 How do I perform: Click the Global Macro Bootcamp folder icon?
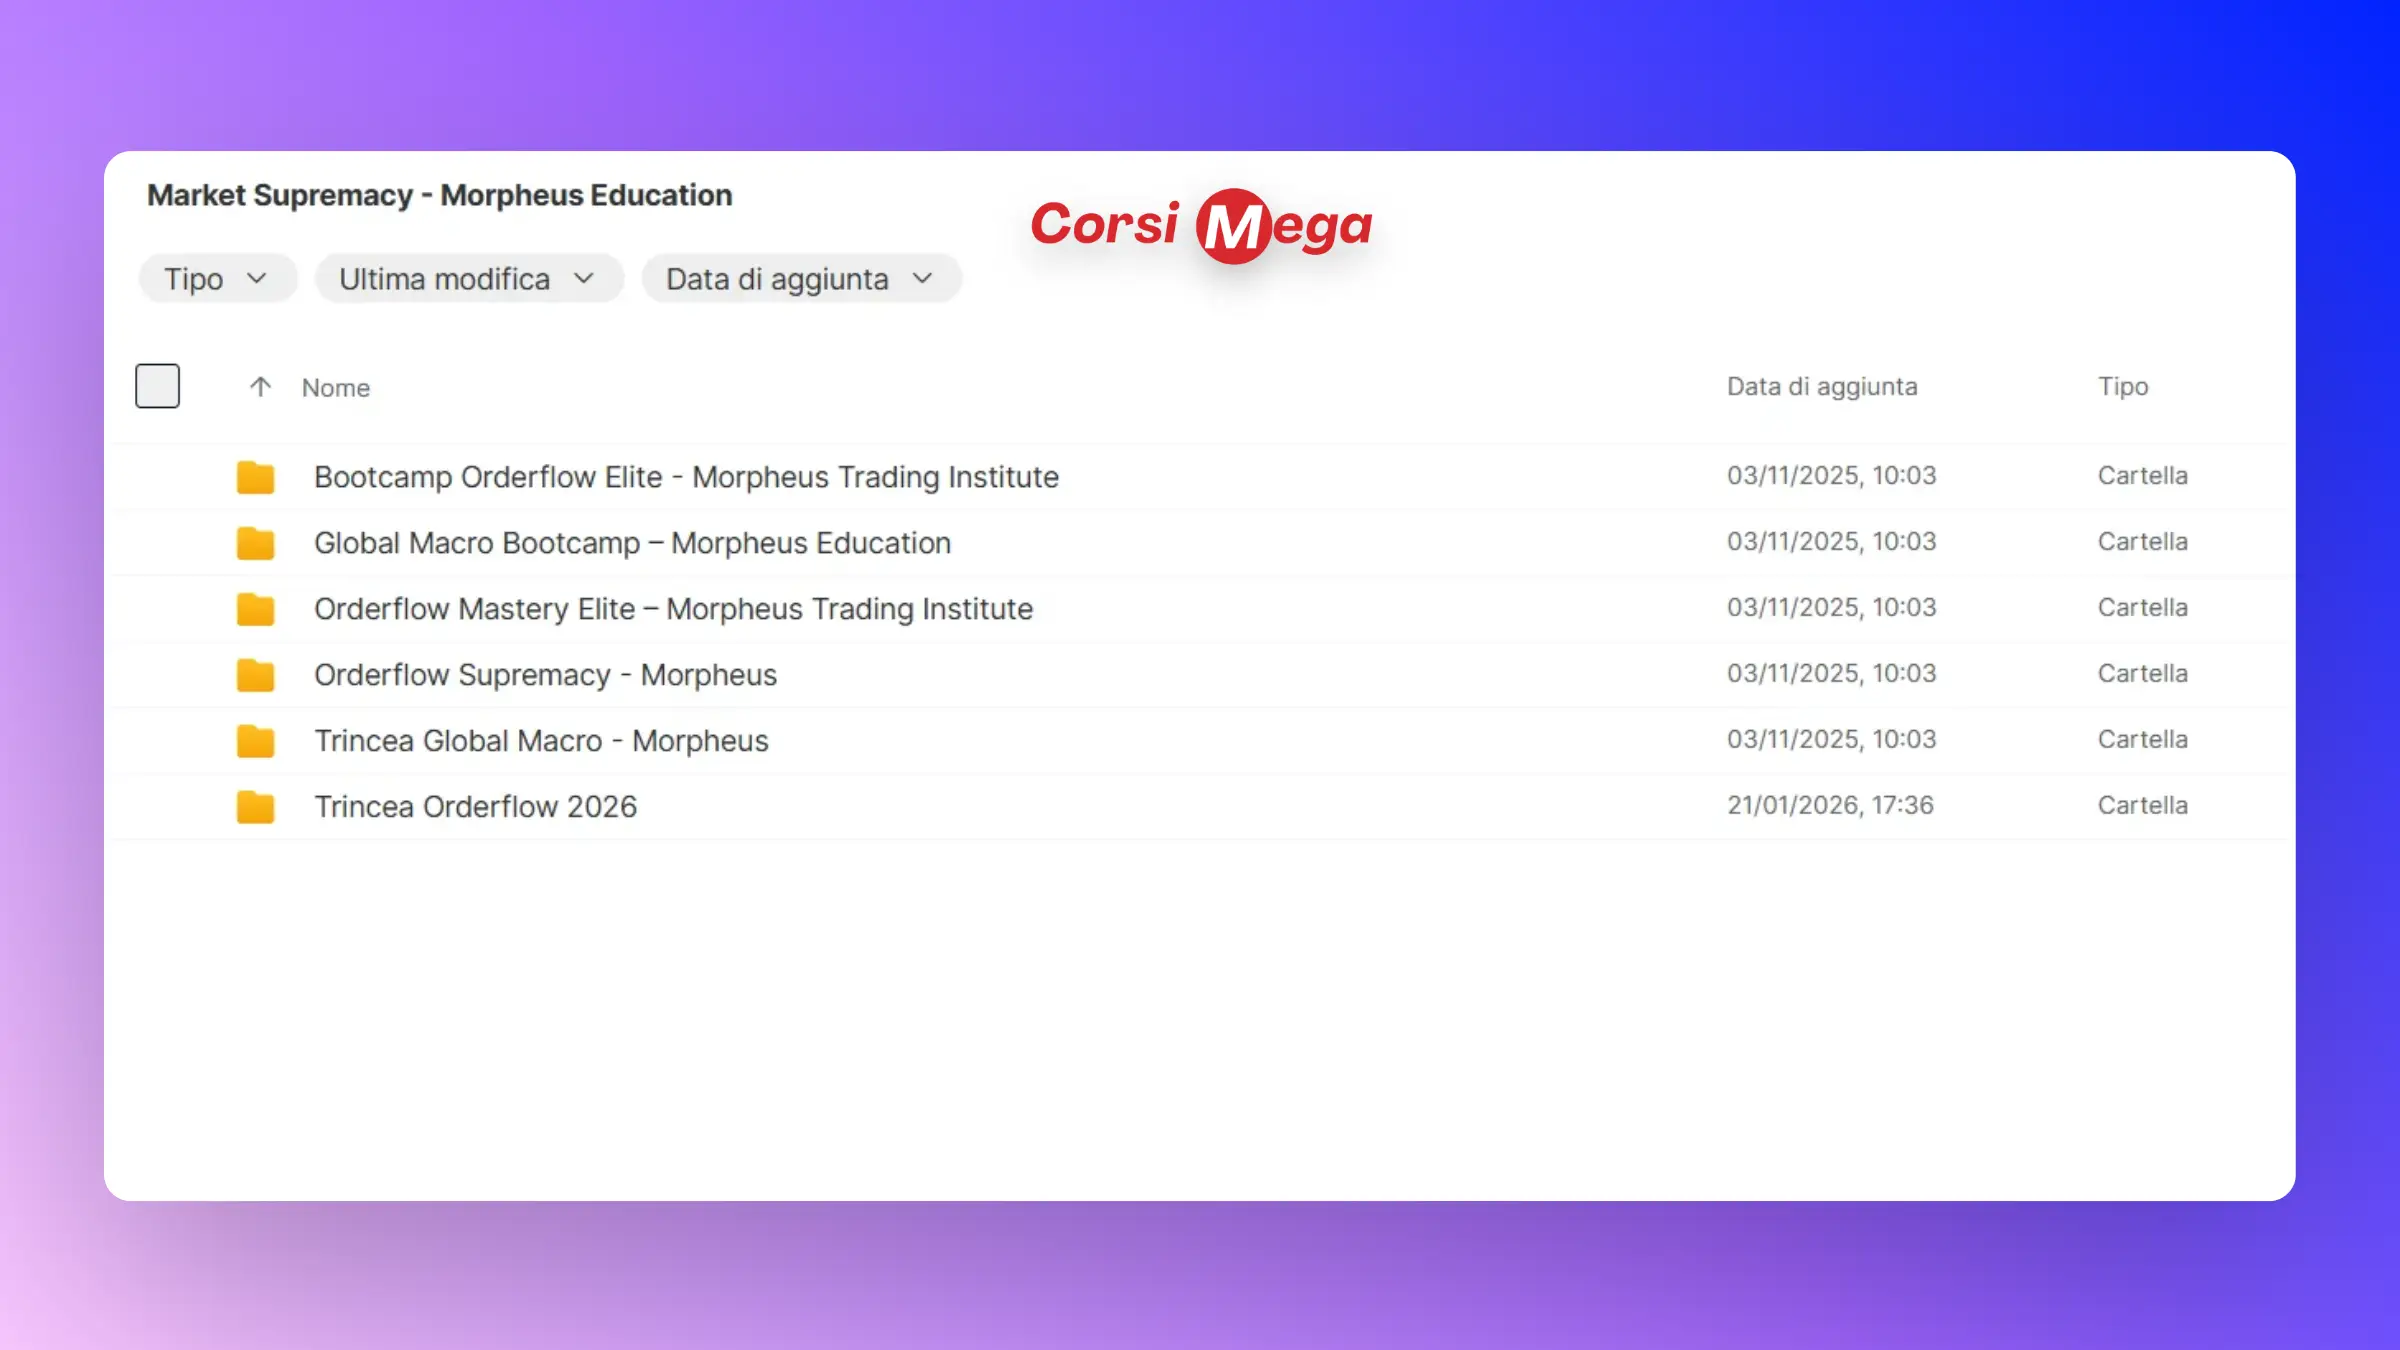(x=255, y=543)
